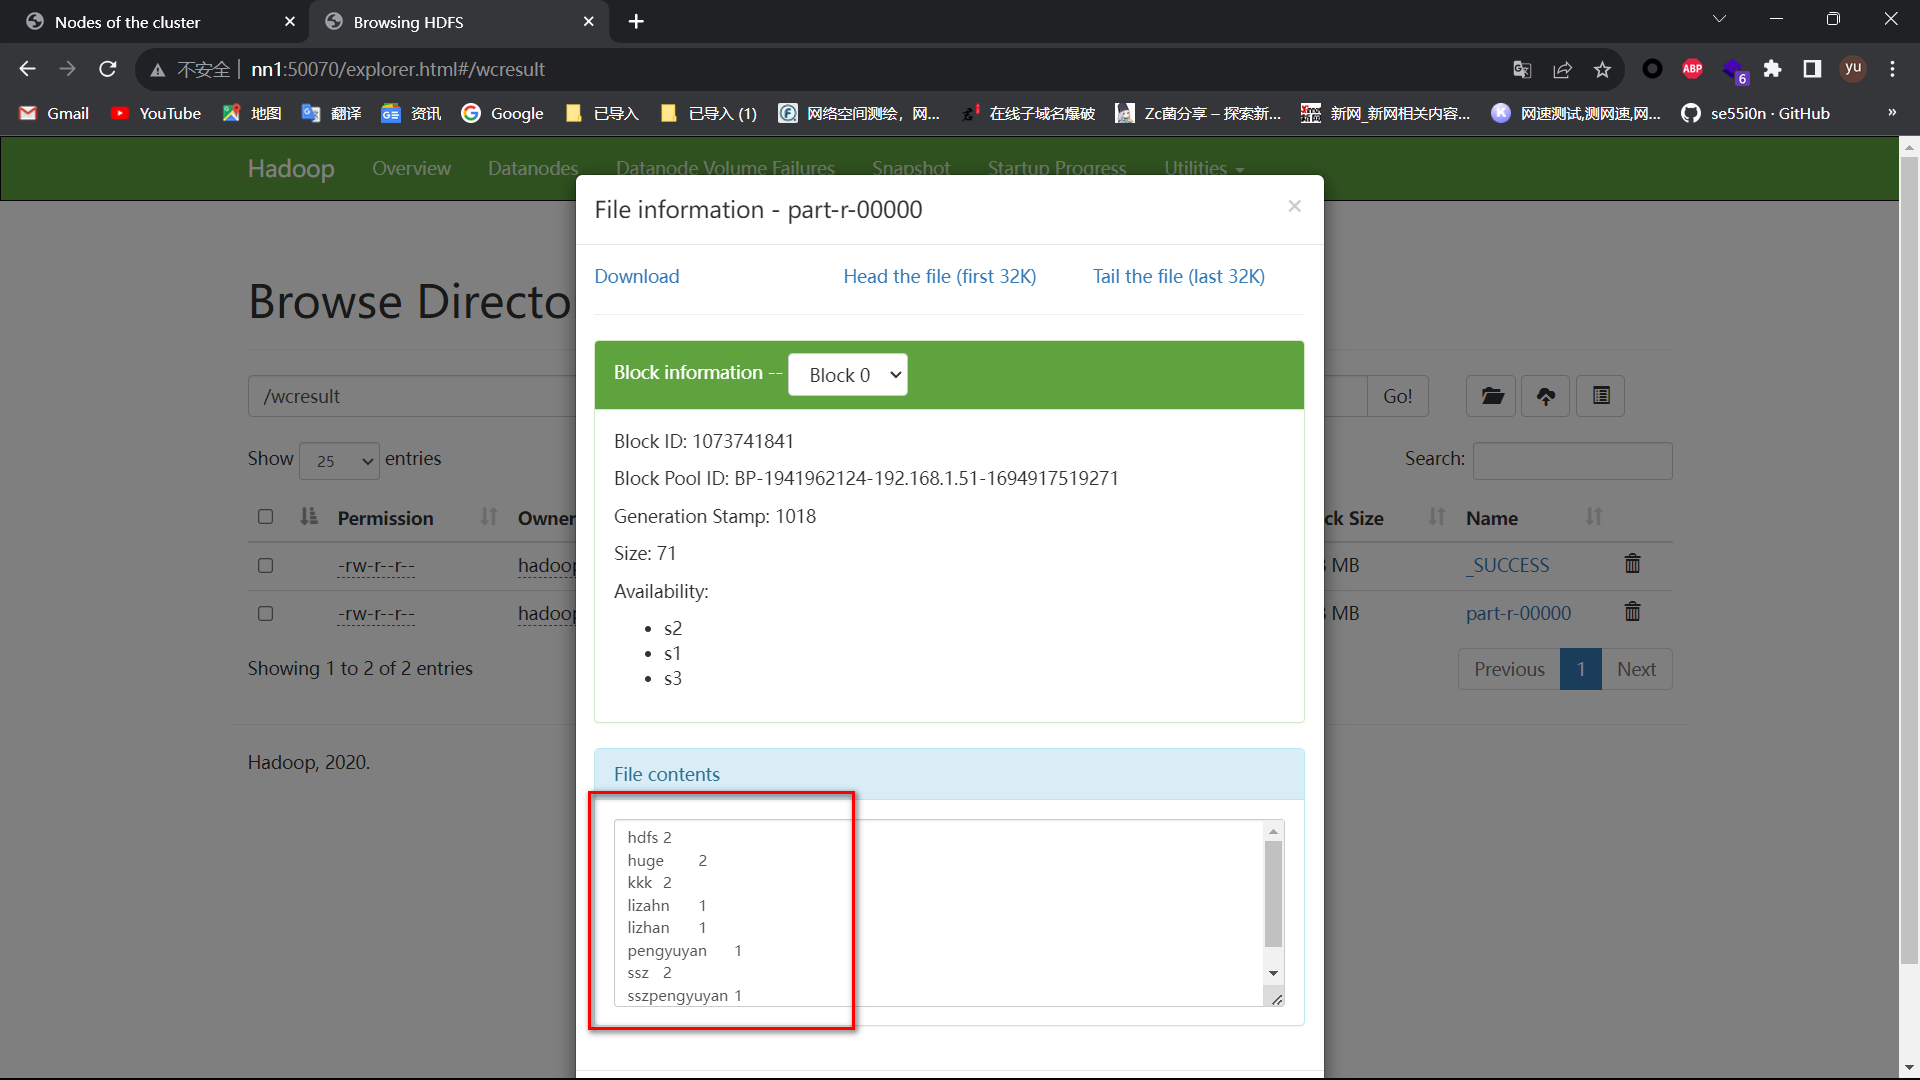Click the open folder icon button
The width and height of the screenshot is (1920, 1080).
1491,396
